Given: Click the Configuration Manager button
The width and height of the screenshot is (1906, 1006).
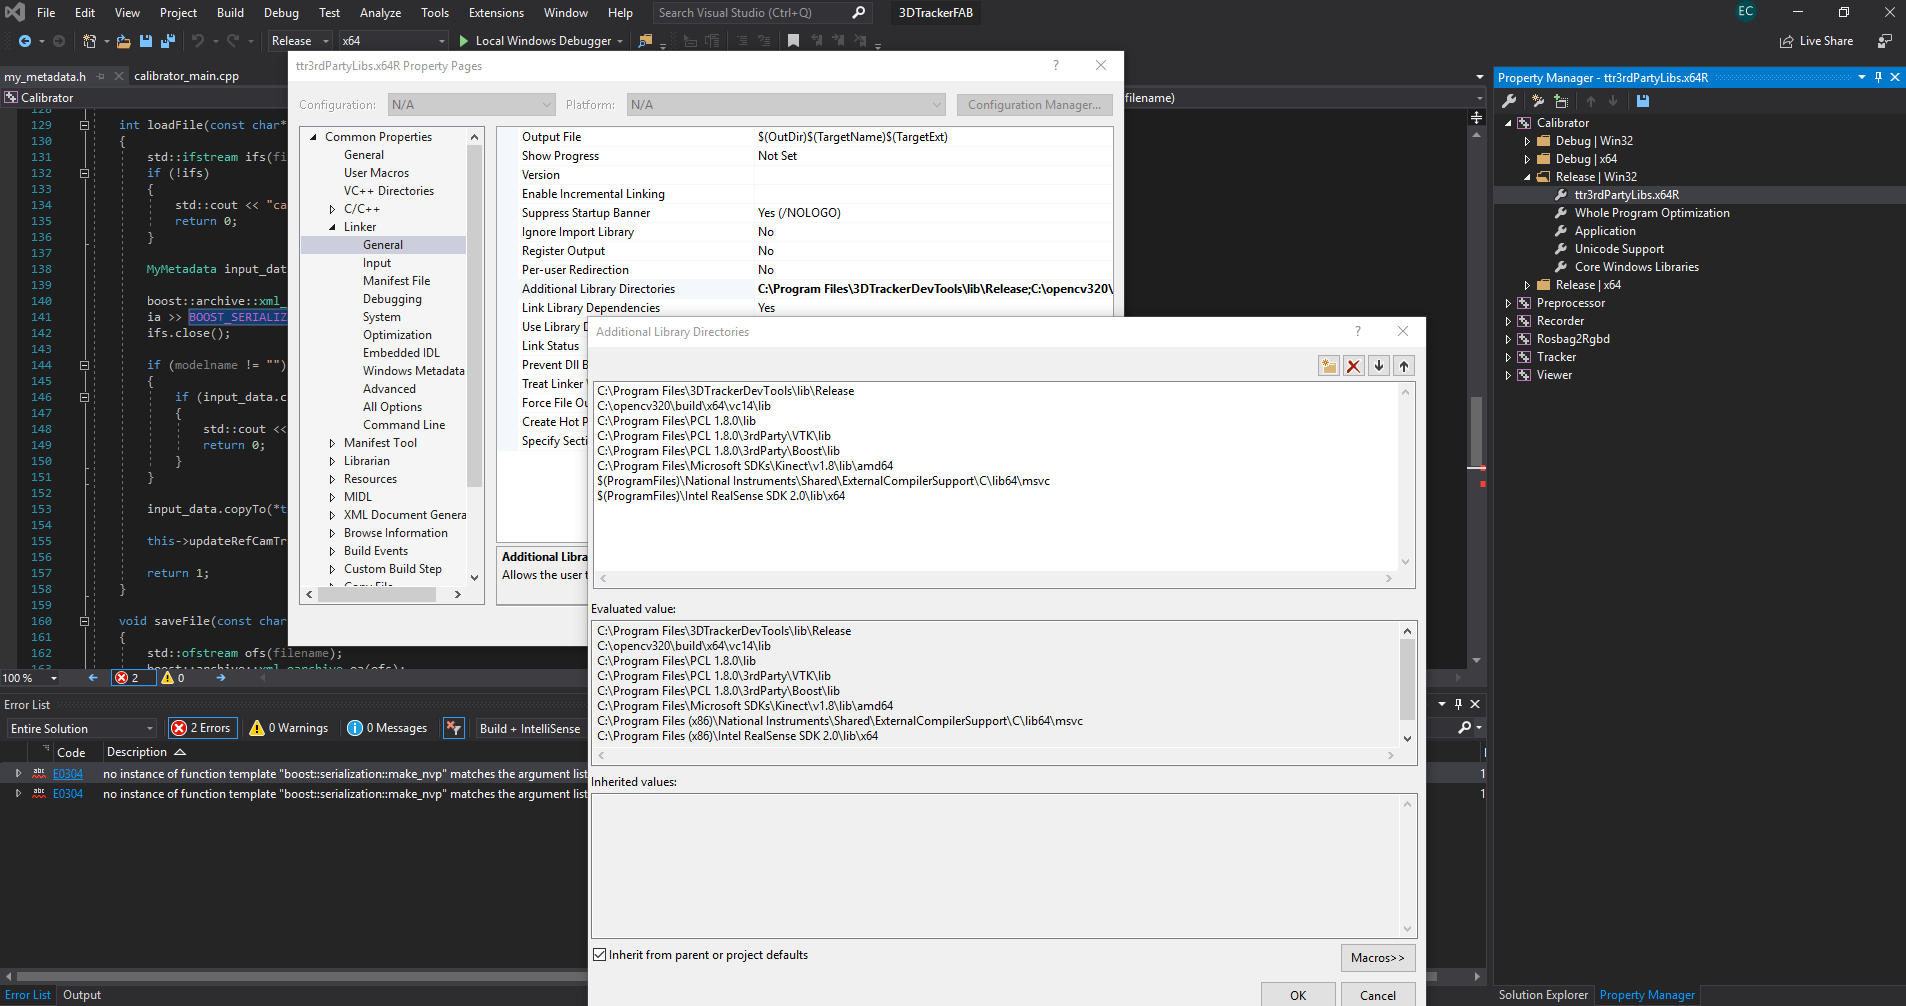Looking at the screenshot, I should tap(1033, 104).
